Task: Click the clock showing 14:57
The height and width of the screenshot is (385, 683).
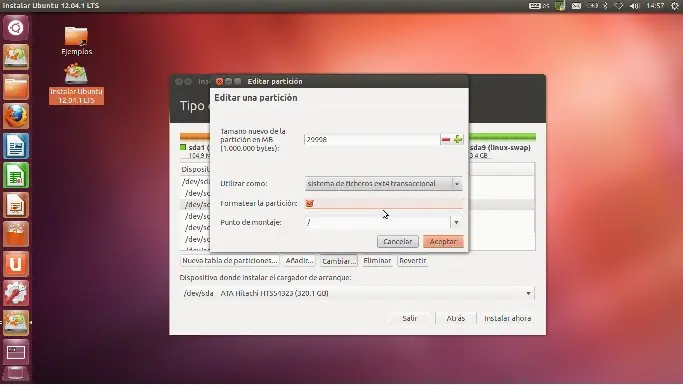Action: [655, 6]
